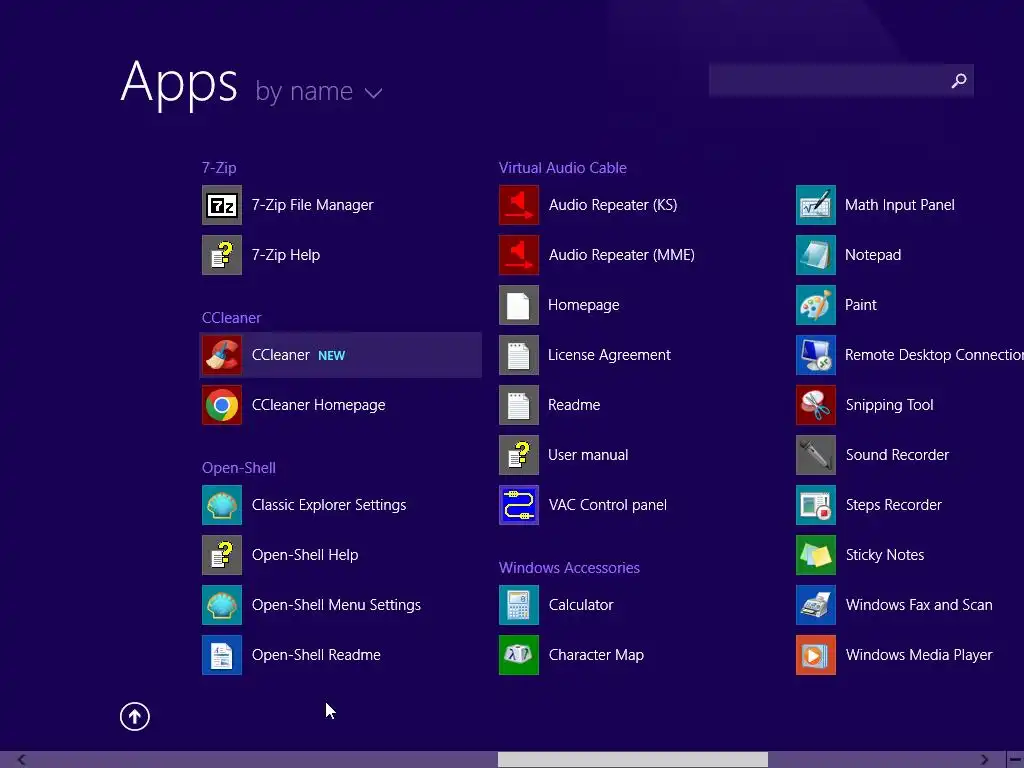
Task: Open Windows Media Player icon
Action: click(x=816, y=655)
